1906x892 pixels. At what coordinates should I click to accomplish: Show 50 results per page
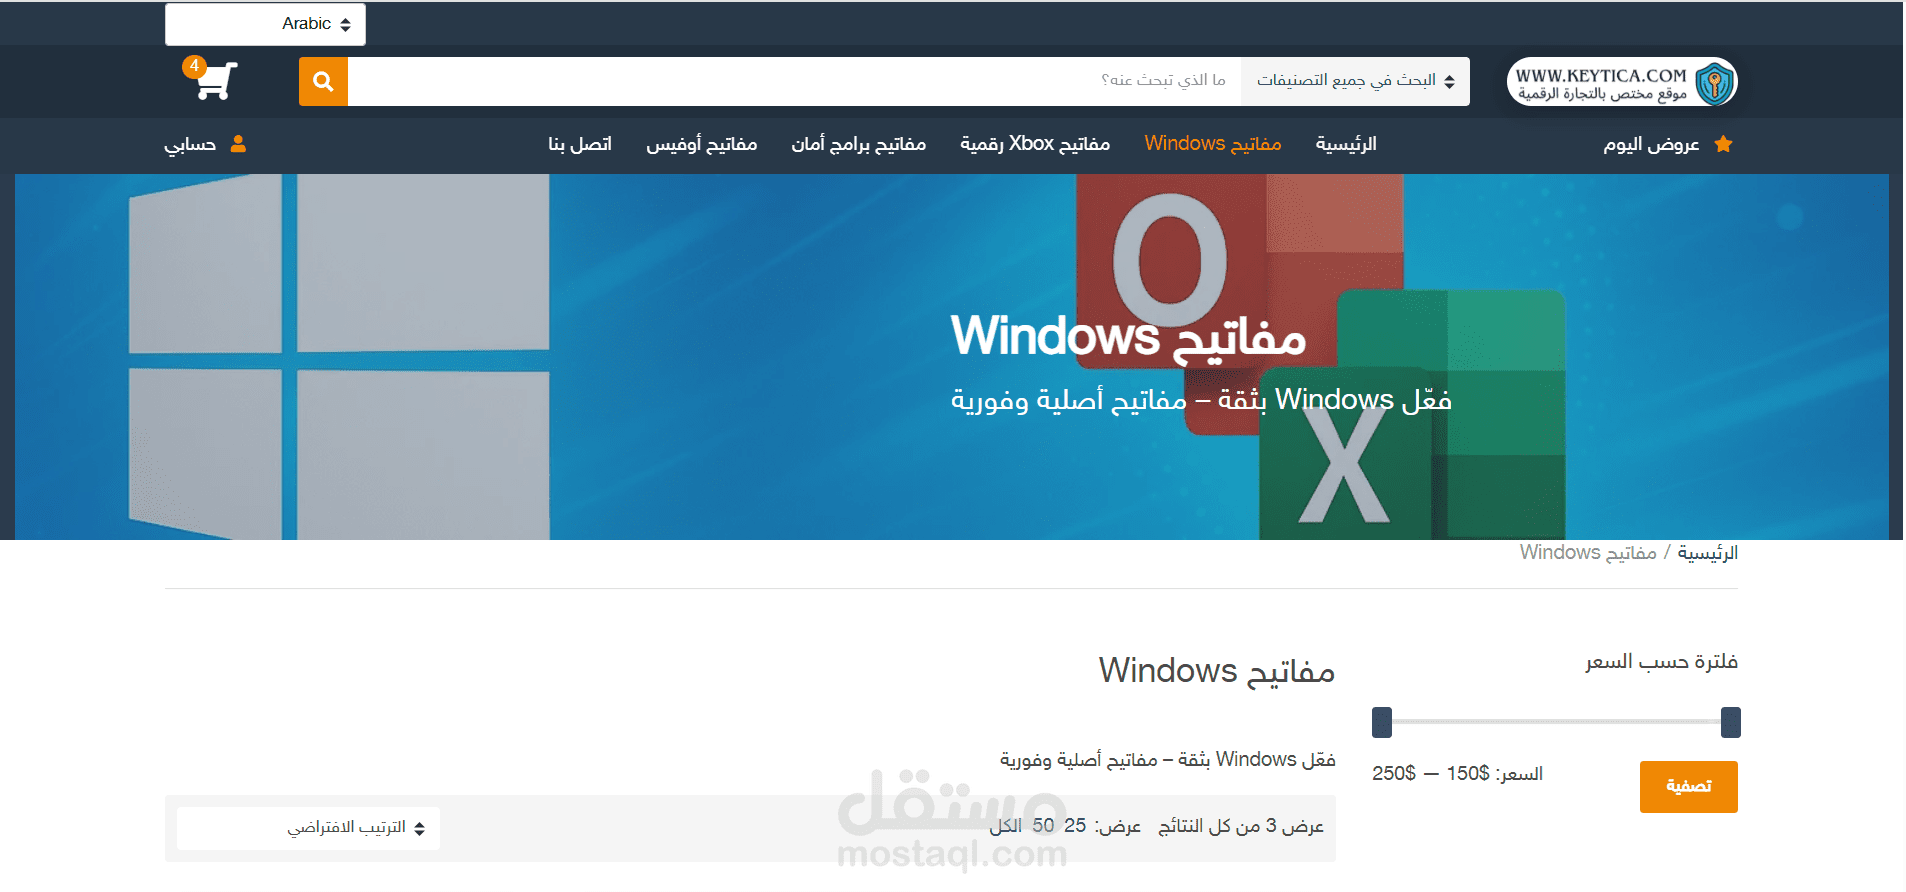click(1043, 826)
